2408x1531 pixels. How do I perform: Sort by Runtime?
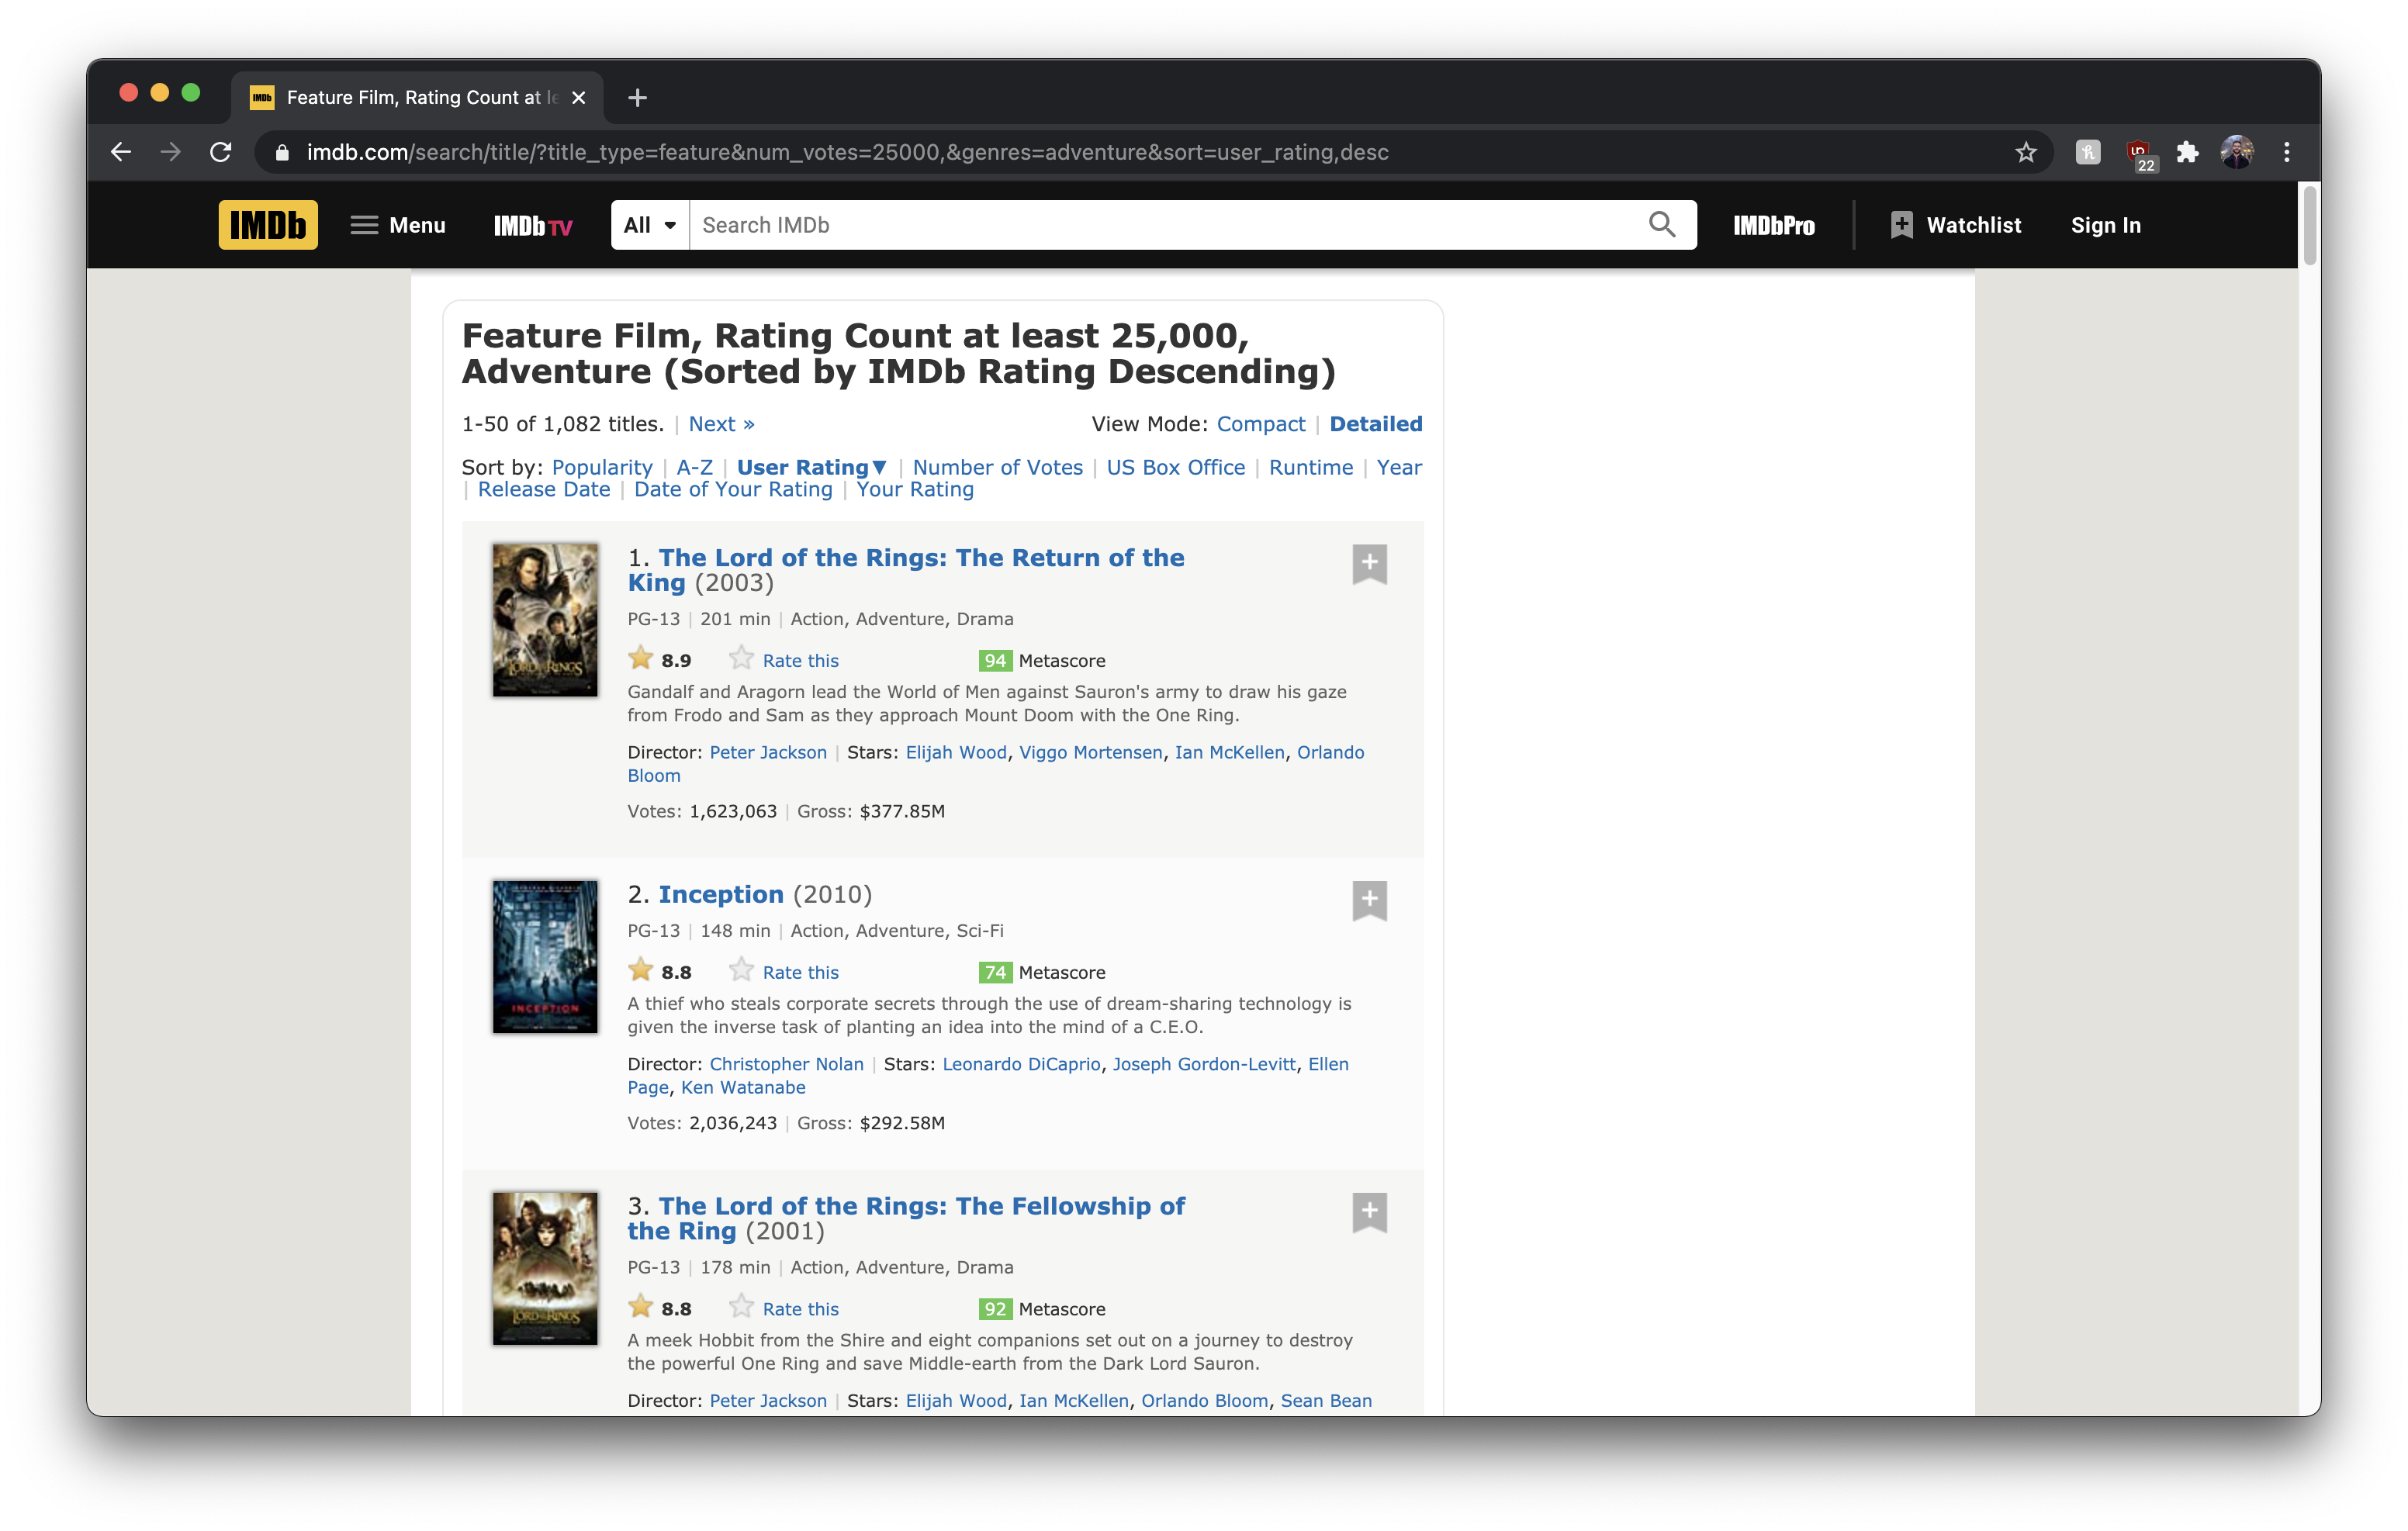click(1310, 467)
